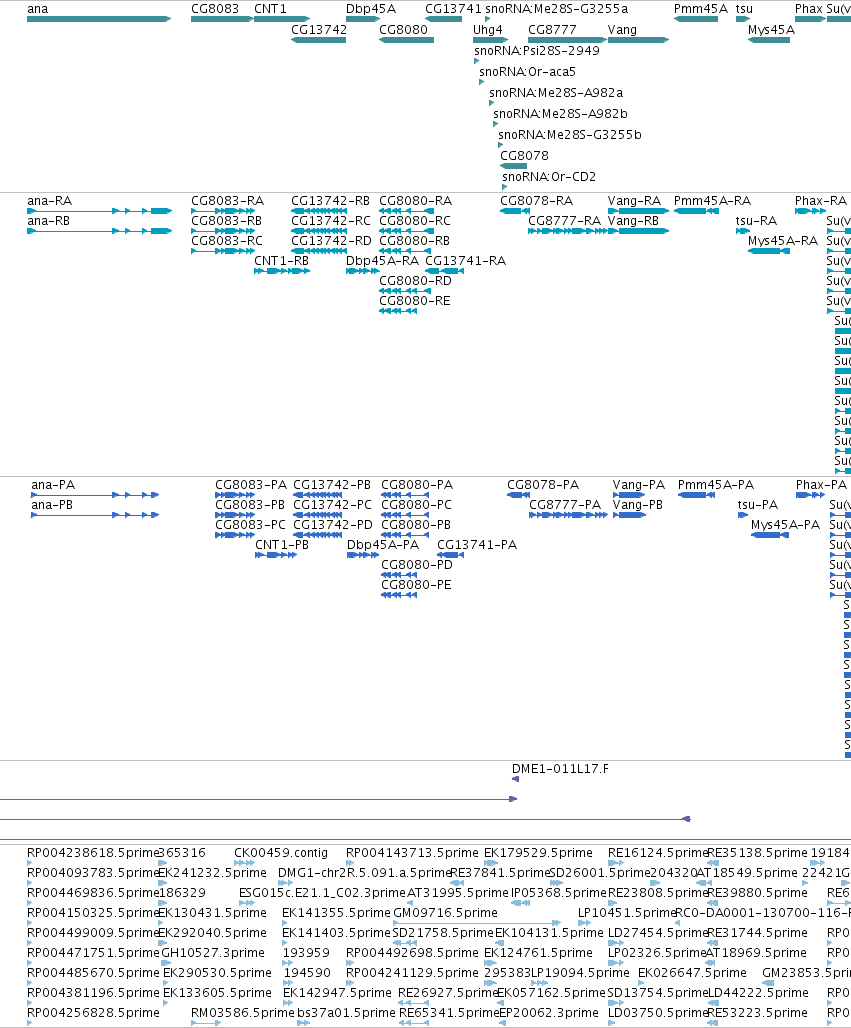Open the CG13742-RD transcript label
The height and width of the screenshot is (1028, 851).
pos(331,241)
